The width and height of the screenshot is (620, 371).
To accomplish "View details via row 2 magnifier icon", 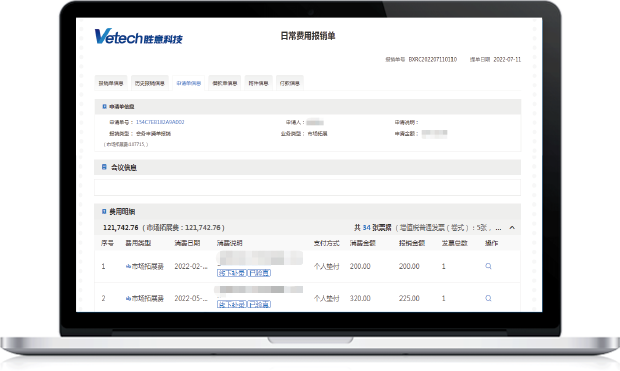I will (x=488, y=298).
